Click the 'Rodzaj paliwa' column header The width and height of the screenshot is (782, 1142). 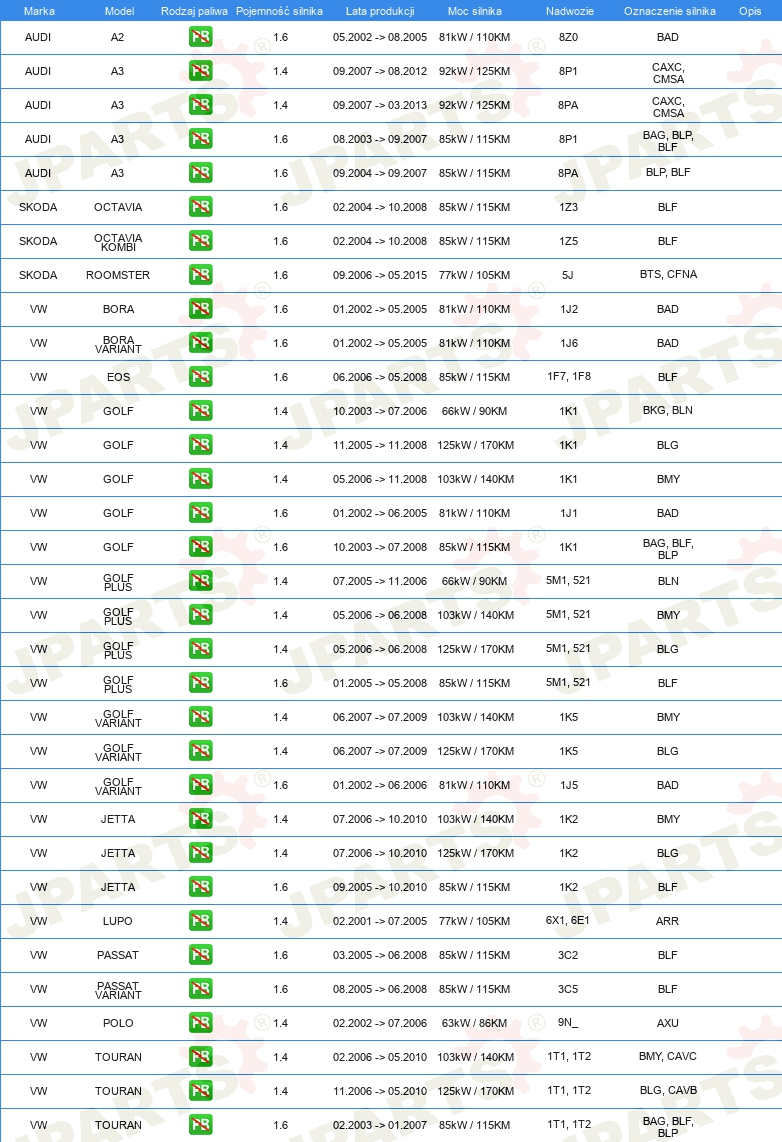[194, 11]
